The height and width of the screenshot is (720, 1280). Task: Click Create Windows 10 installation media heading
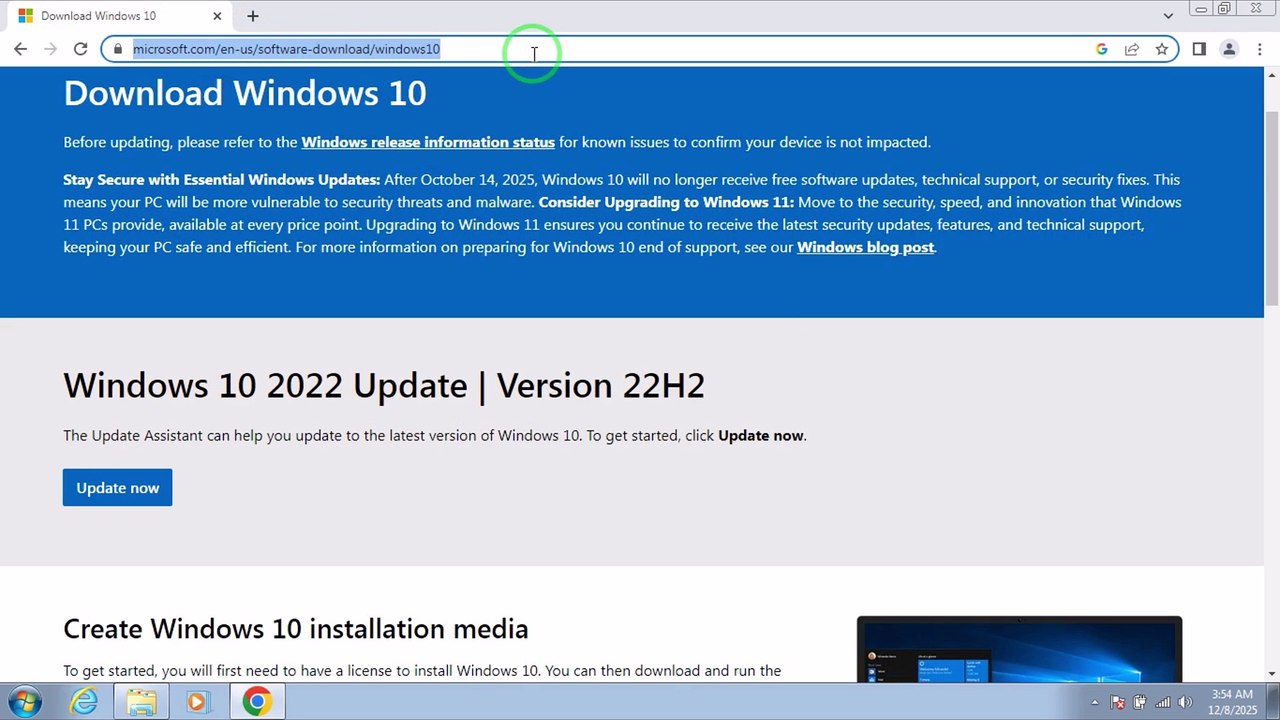pos(296,629)
